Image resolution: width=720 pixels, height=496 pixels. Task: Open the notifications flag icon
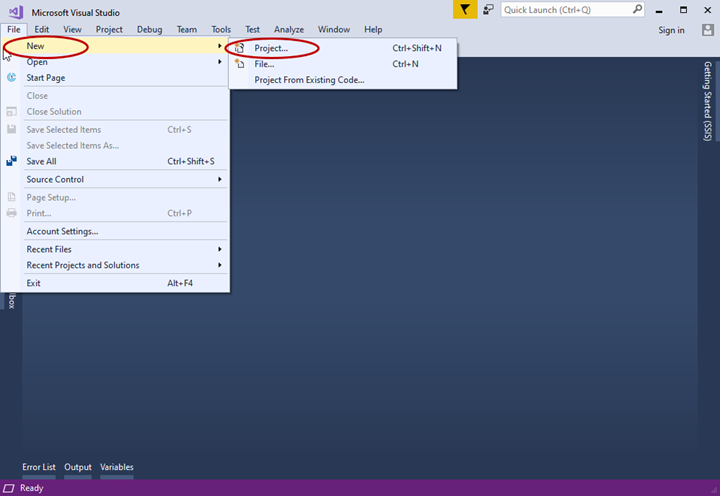click(465, 10)
